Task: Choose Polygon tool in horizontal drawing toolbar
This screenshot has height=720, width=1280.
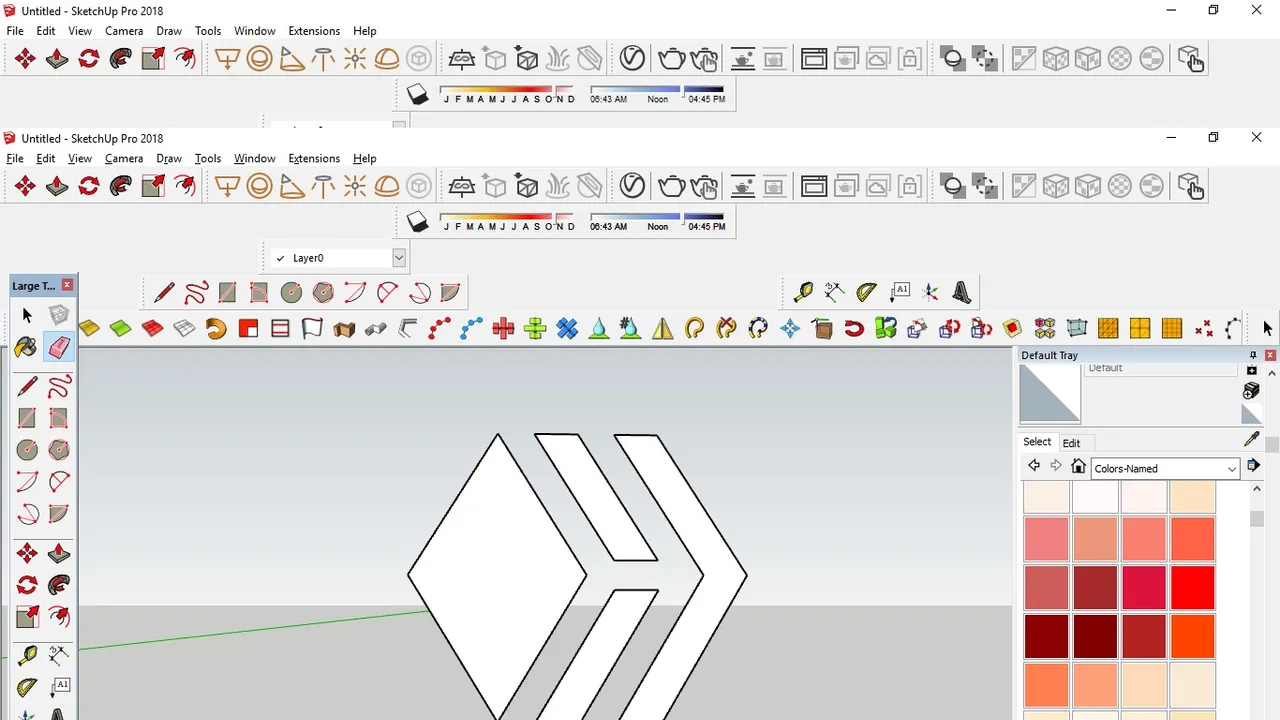Action: click(x=323, y=293)
